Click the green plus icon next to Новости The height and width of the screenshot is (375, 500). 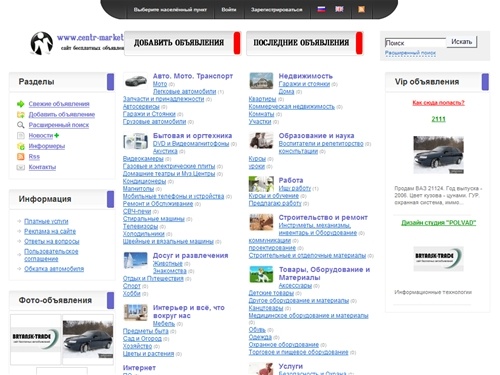point(57,135)
